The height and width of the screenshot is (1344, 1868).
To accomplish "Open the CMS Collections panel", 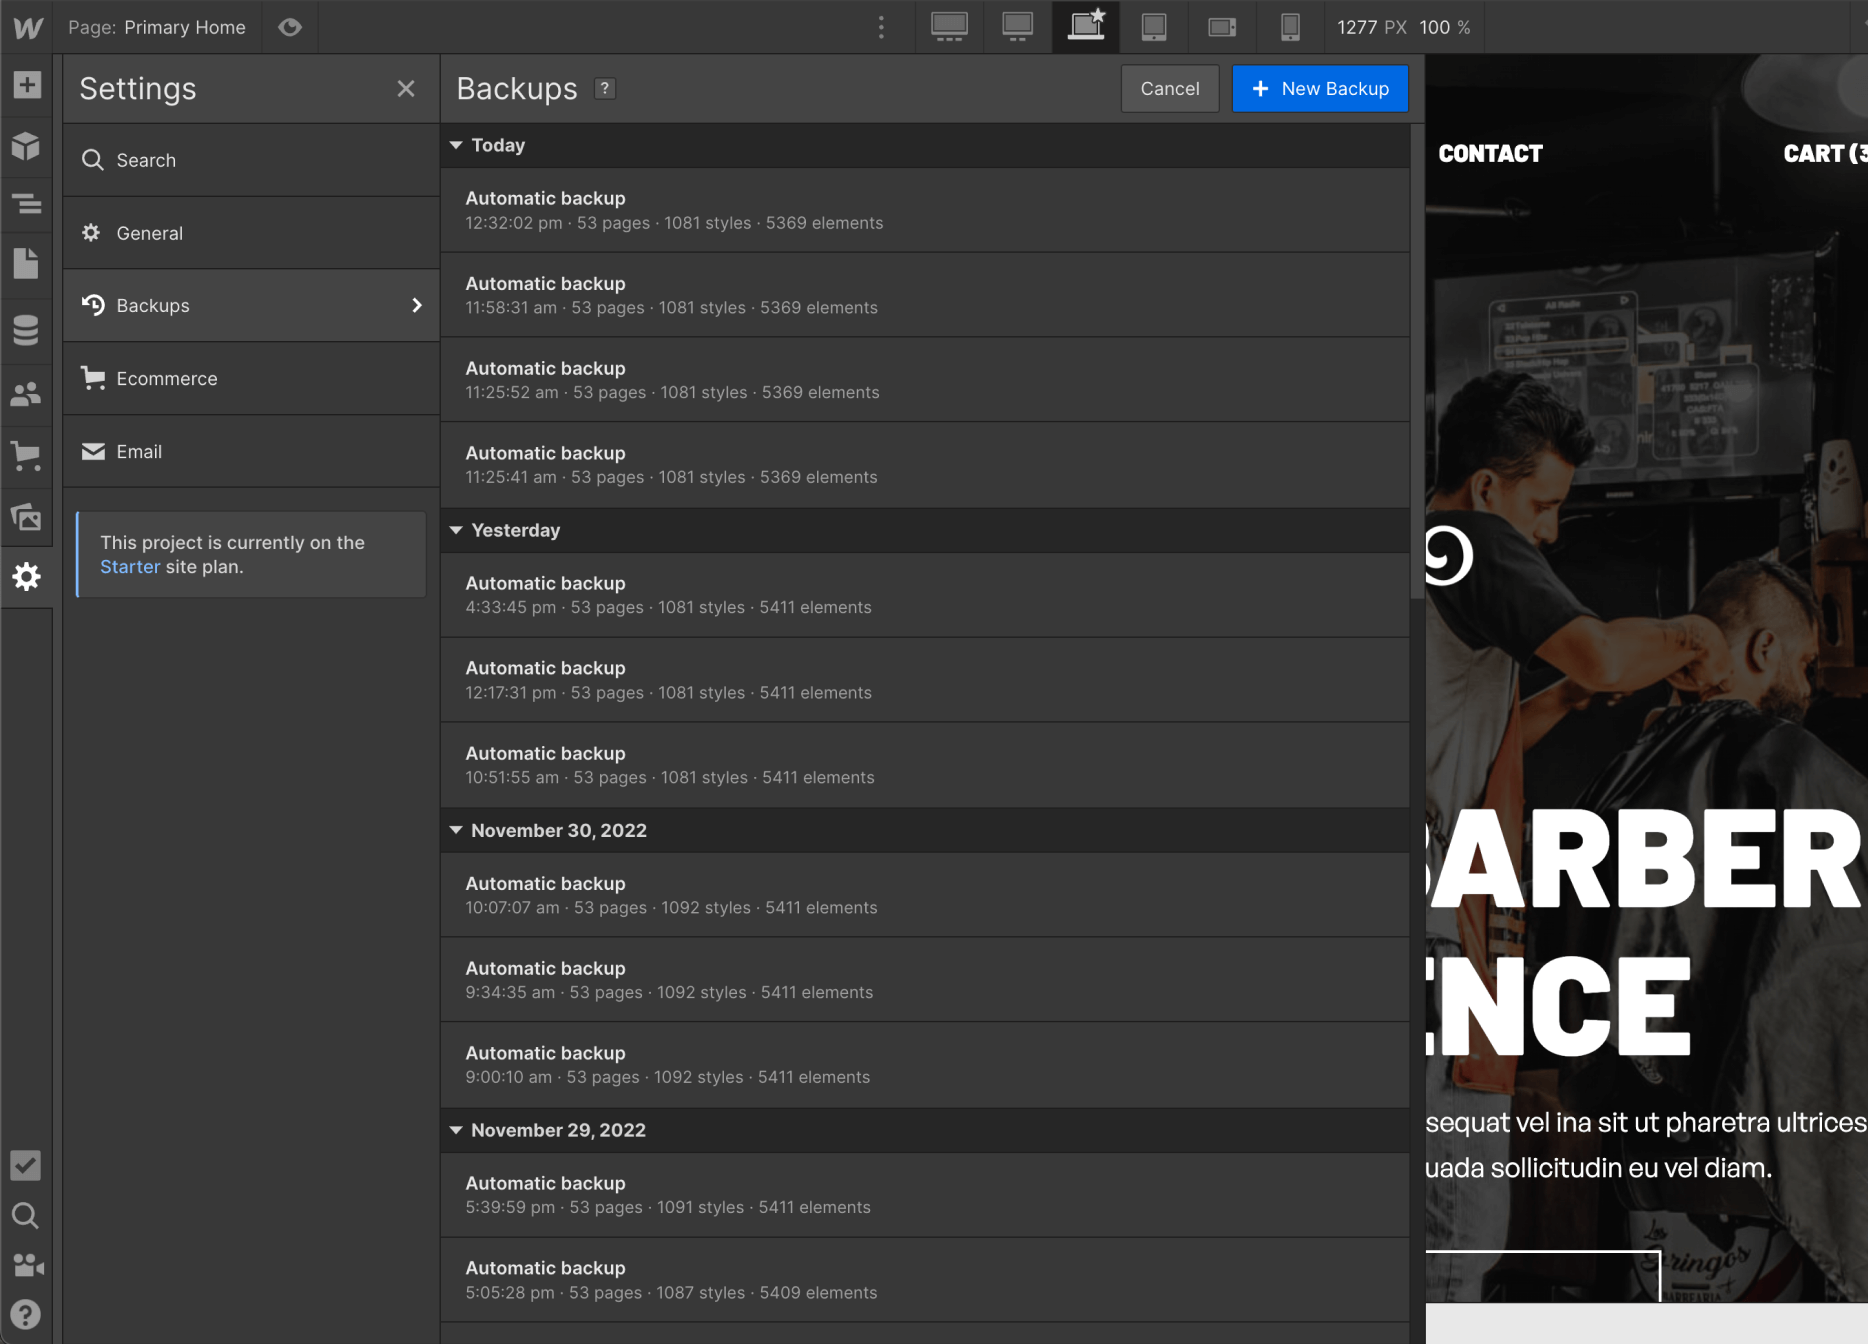I will 26,330.
